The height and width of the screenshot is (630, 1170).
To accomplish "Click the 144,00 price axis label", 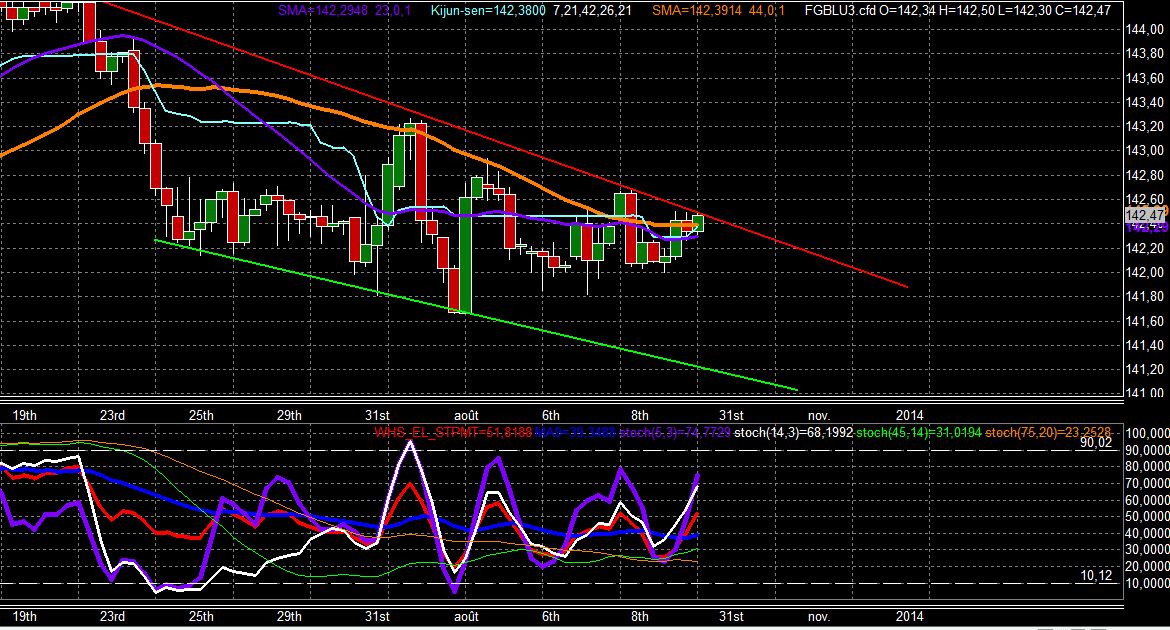I will pyautogui.click(x=1145, y=29).
